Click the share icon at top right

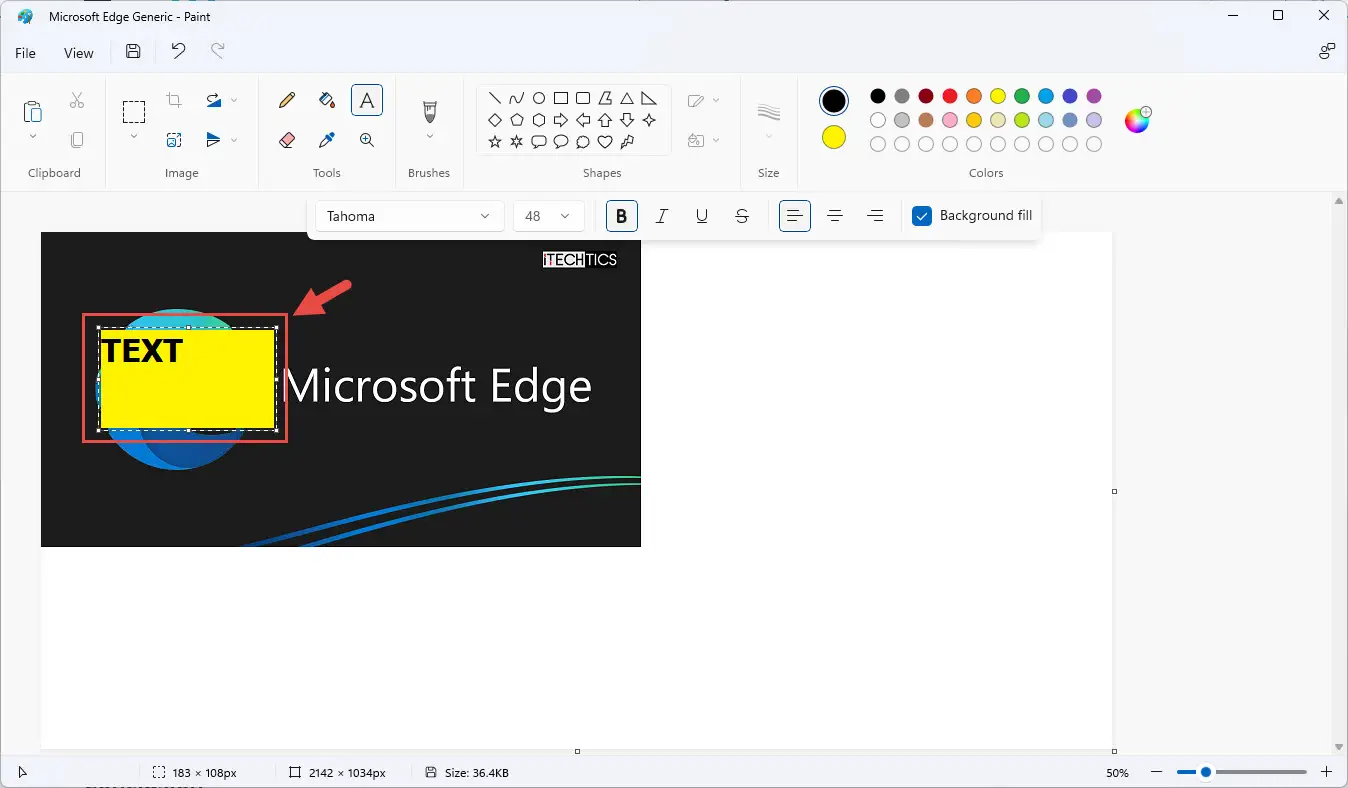tap(1327, 52)
